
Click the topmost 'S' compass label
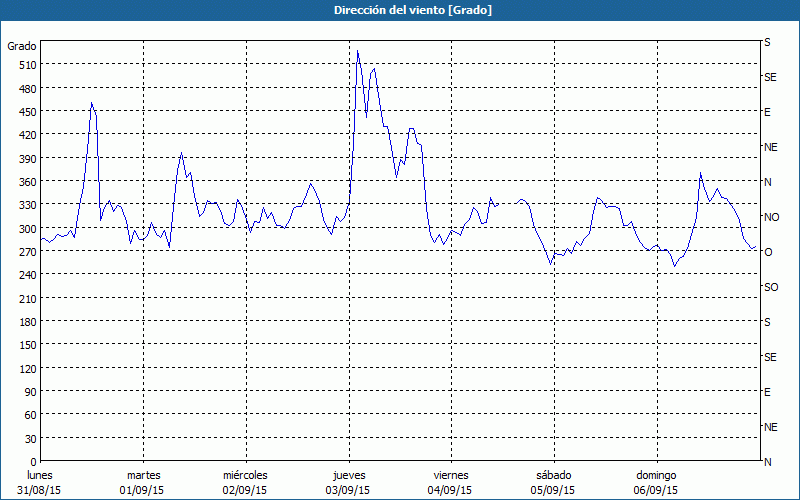(767, 43)
